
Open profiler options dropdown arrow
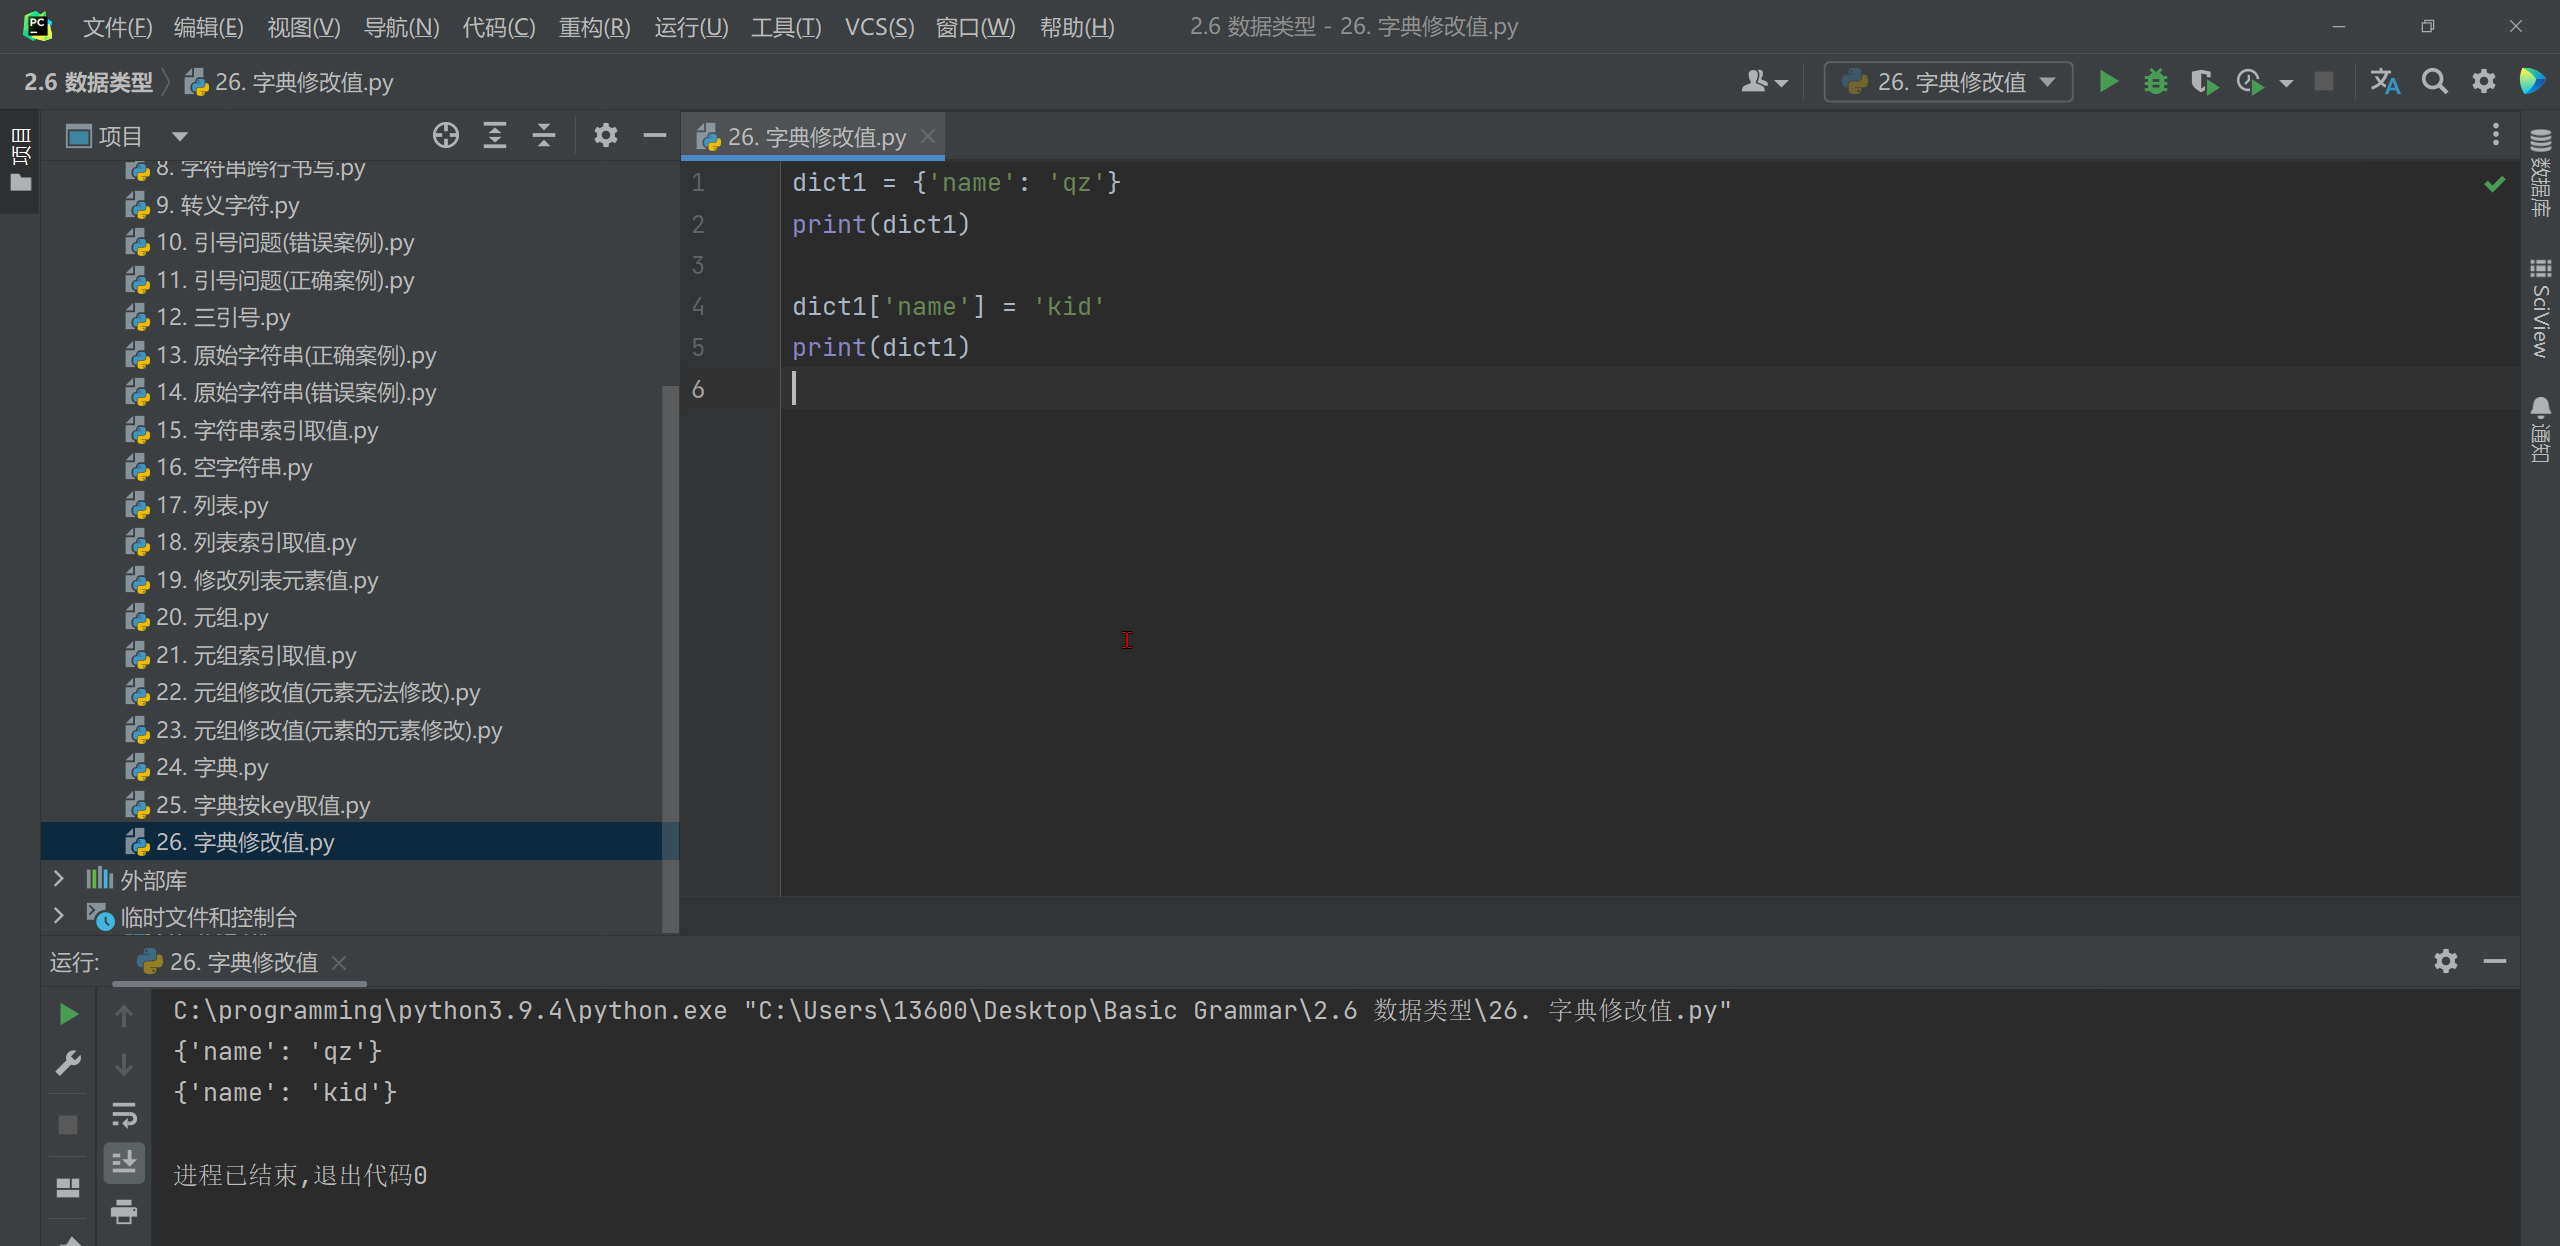tap(2286, 83)
